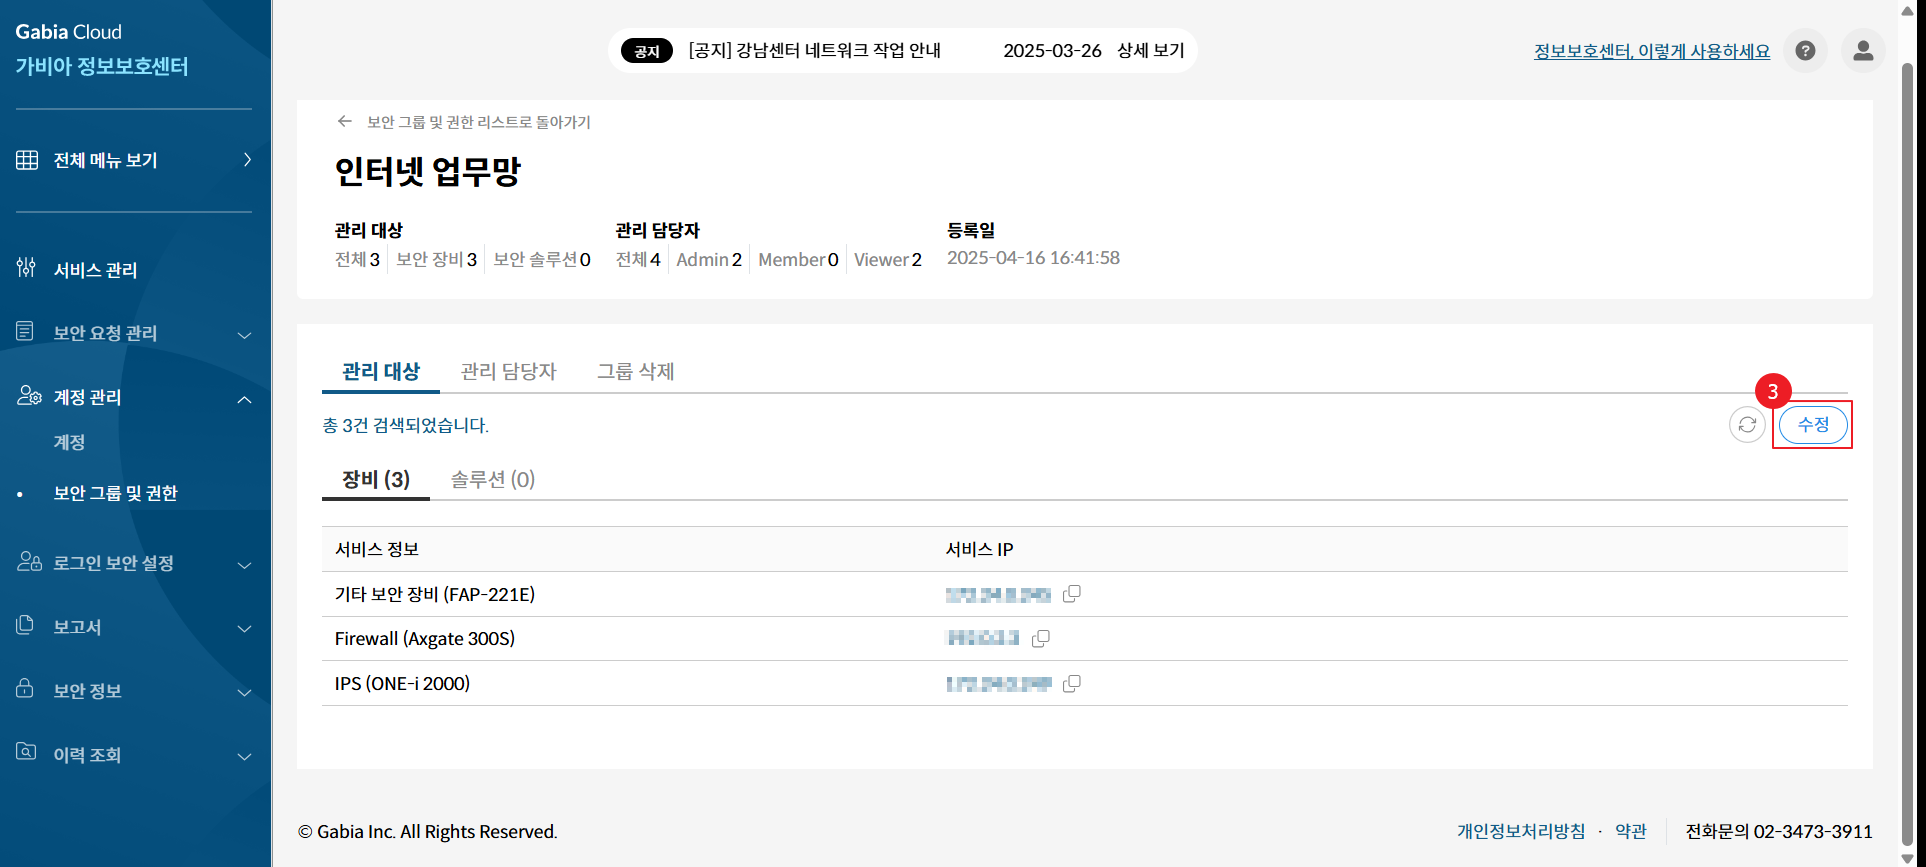
Task: Click the Viewer 2 count
Action: [888, 259]
